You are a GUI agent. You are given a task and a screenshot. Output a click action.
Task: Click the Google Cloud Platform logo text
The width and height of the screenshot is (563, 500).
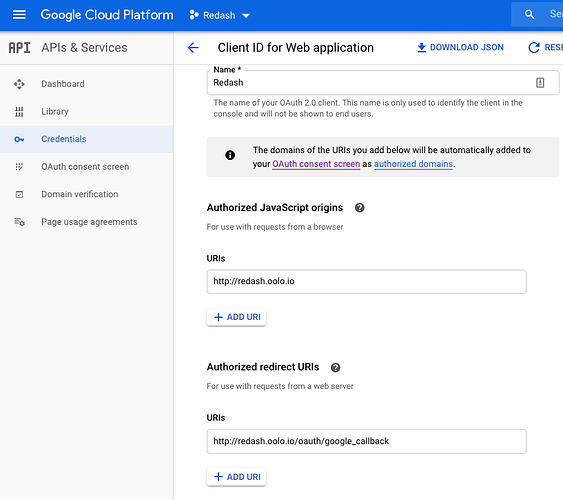click(x=107, y=15)
